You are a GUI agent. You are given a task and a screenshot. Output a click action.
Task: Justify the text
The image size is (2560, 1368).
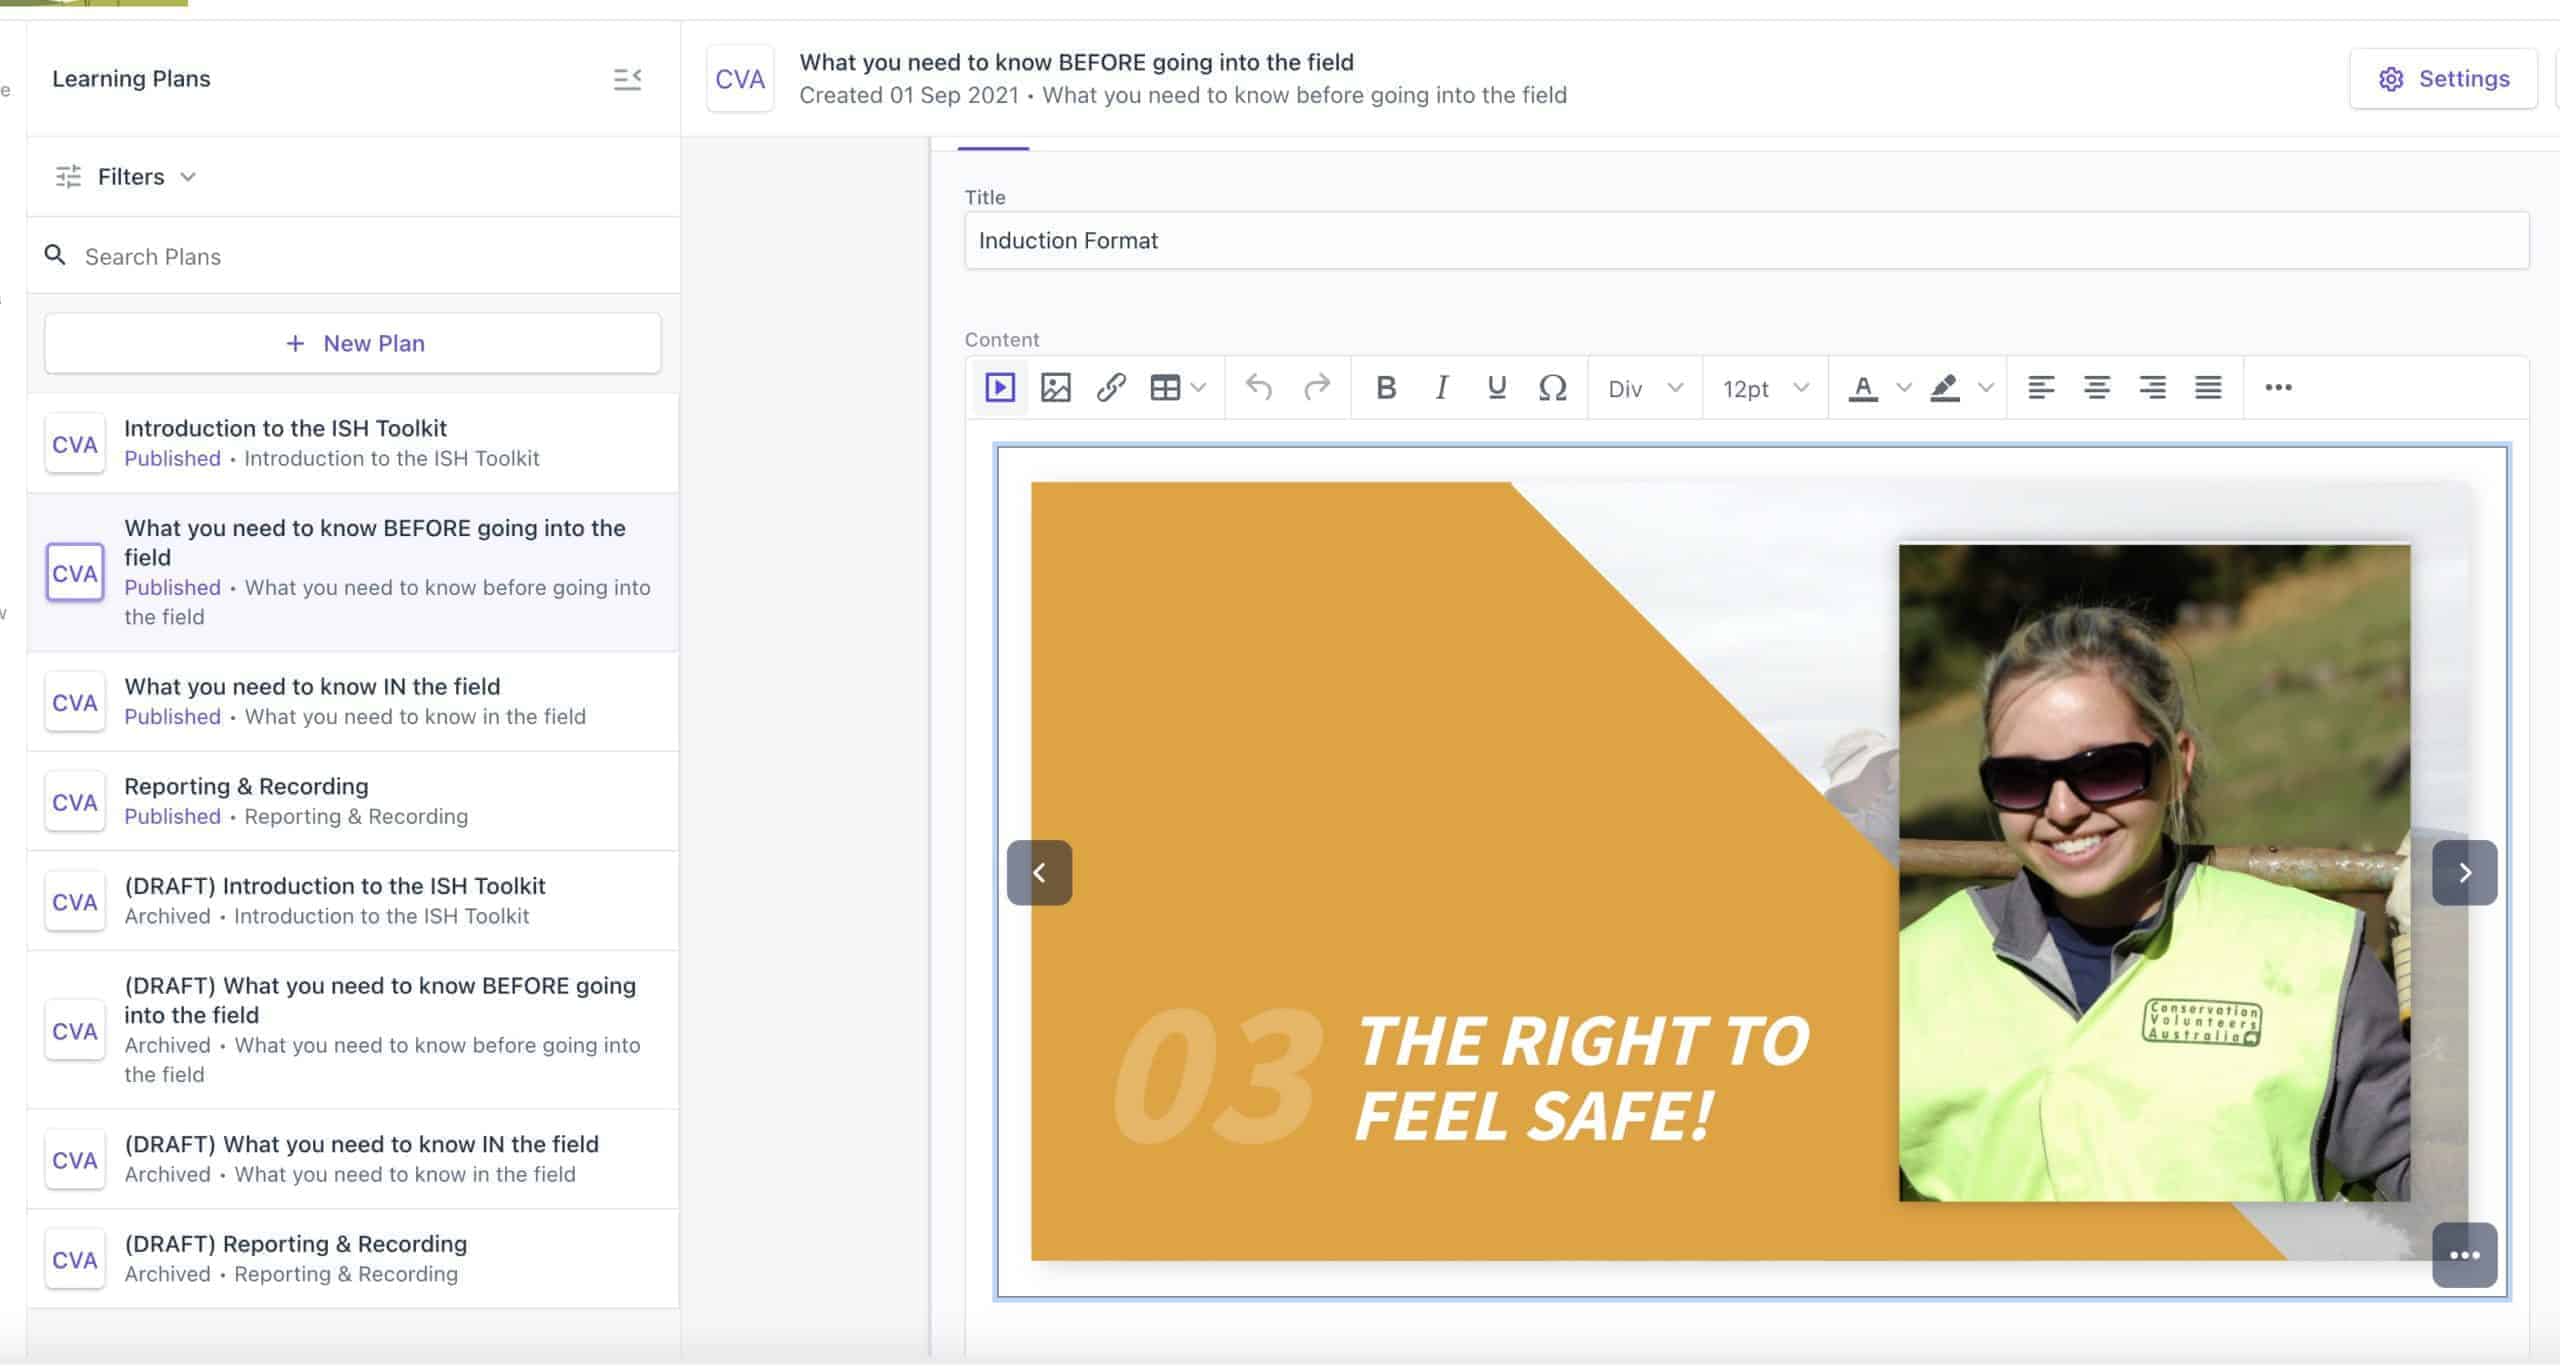pos(2208,388)
